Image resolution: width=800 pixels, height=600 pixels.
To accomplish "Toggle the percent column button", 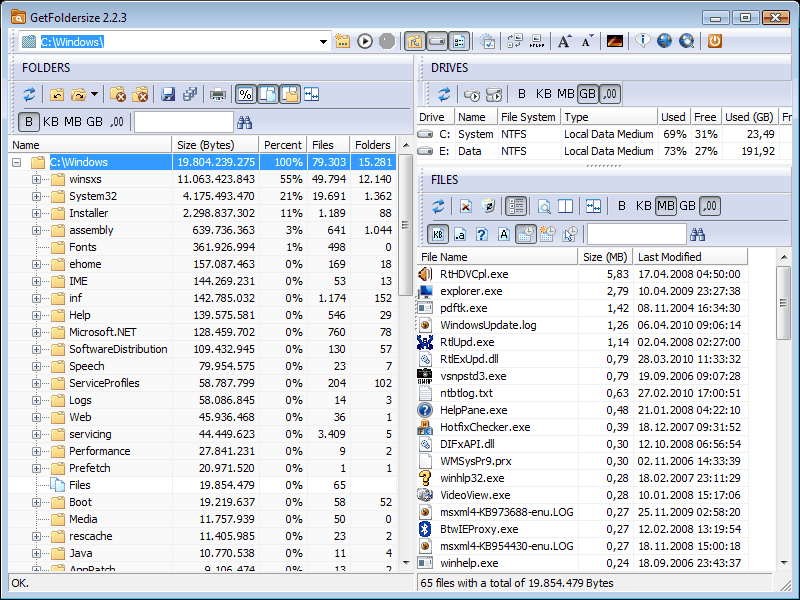I will (245, 94).
